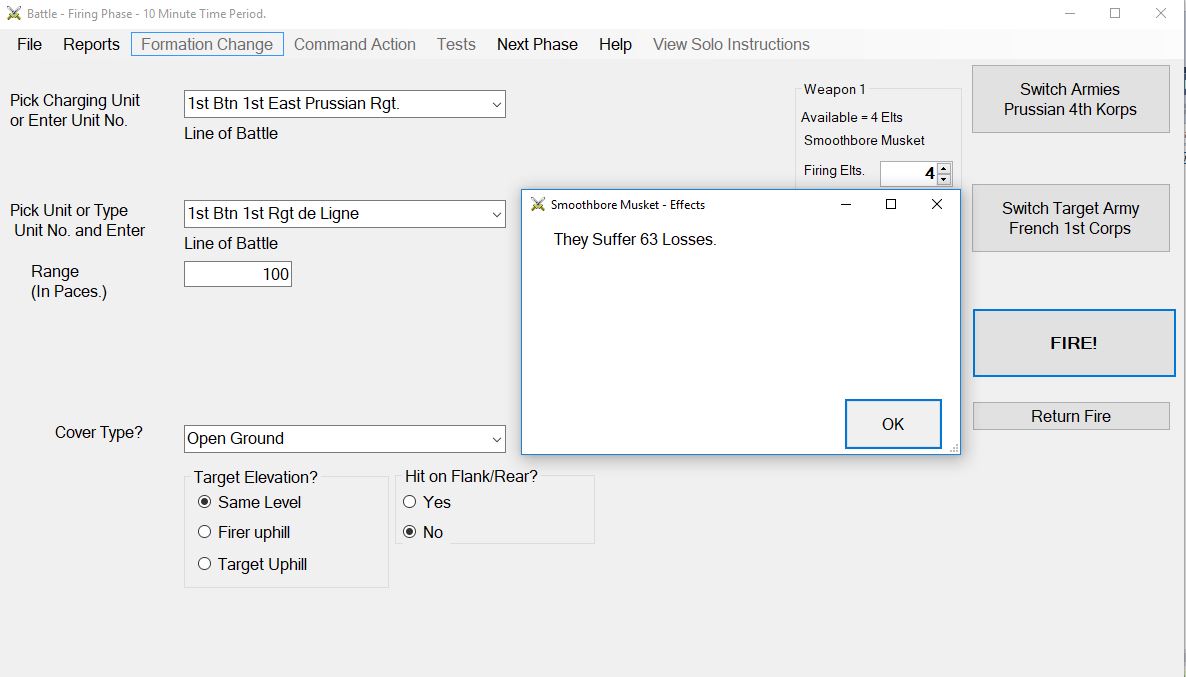This screenshot has width=1186, height=677.
Task: Expand the Cover Type dropdown
Action: [496, 439]
